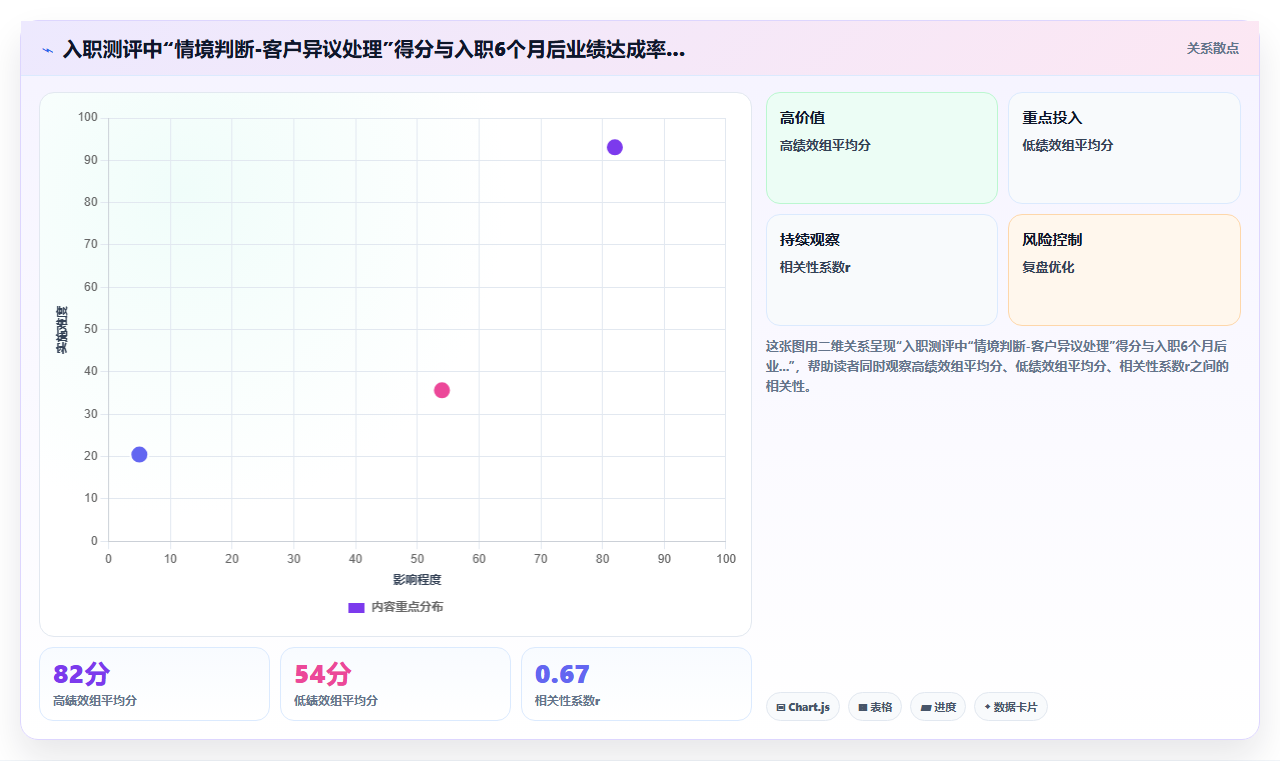Click the 关系散点 label in header
This screenshot has width=1280, height=761.
[x=1212, y=48]
